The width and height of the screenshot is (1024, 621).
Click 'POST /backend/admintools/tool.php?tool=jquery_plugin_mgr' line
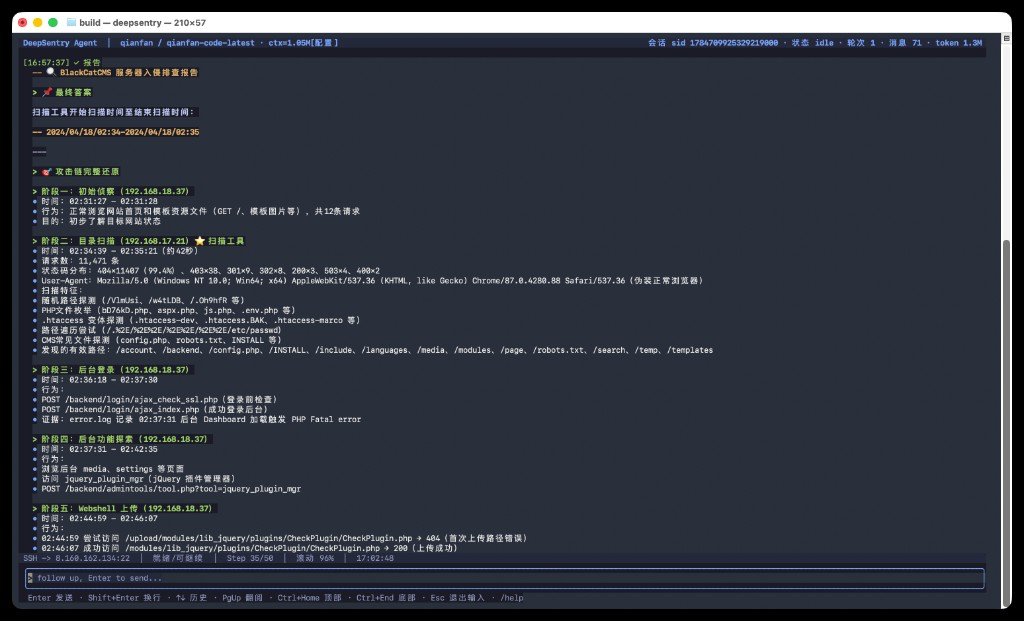(x=171, y=488)
